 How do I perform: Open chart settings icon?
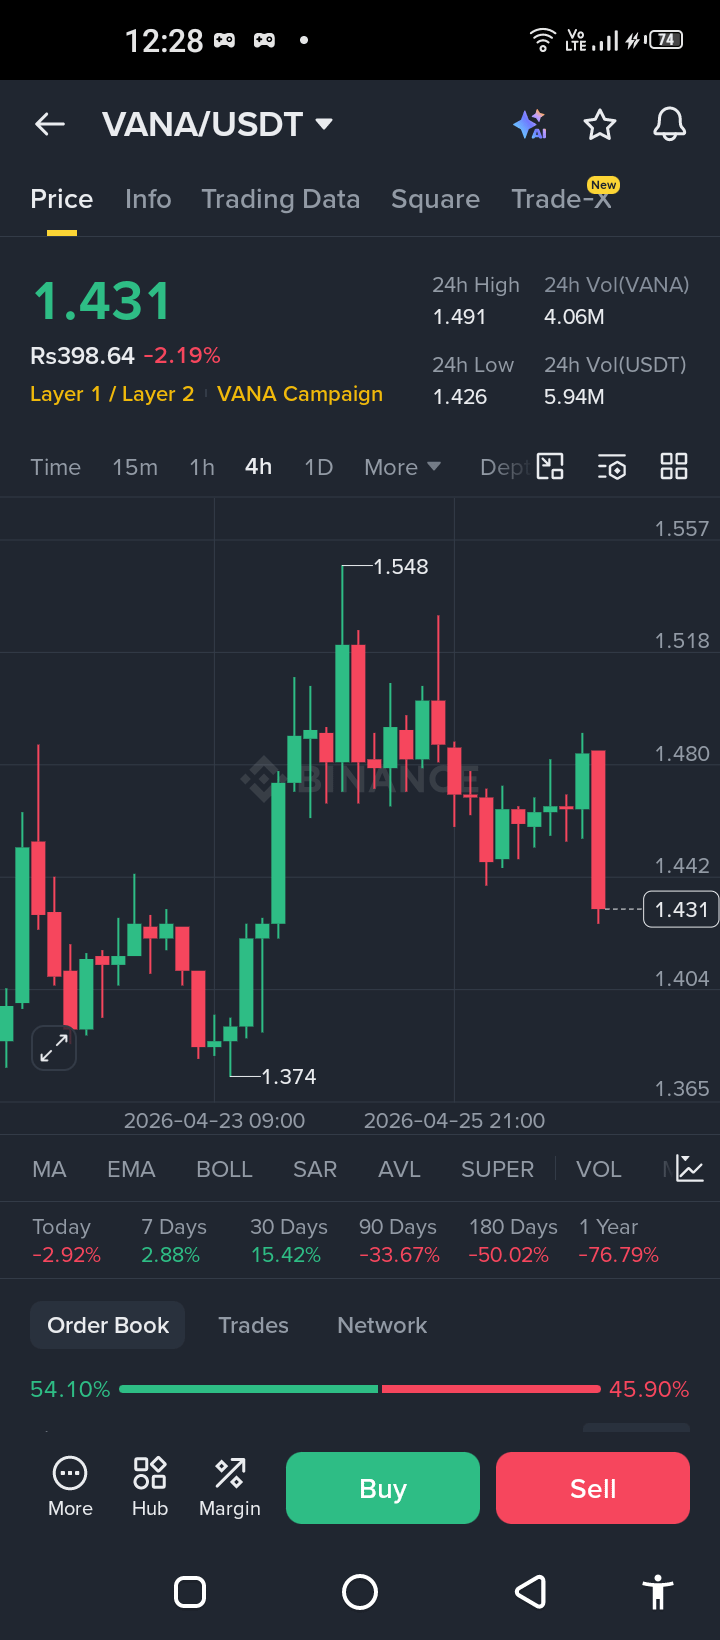[x=612, y=467]
